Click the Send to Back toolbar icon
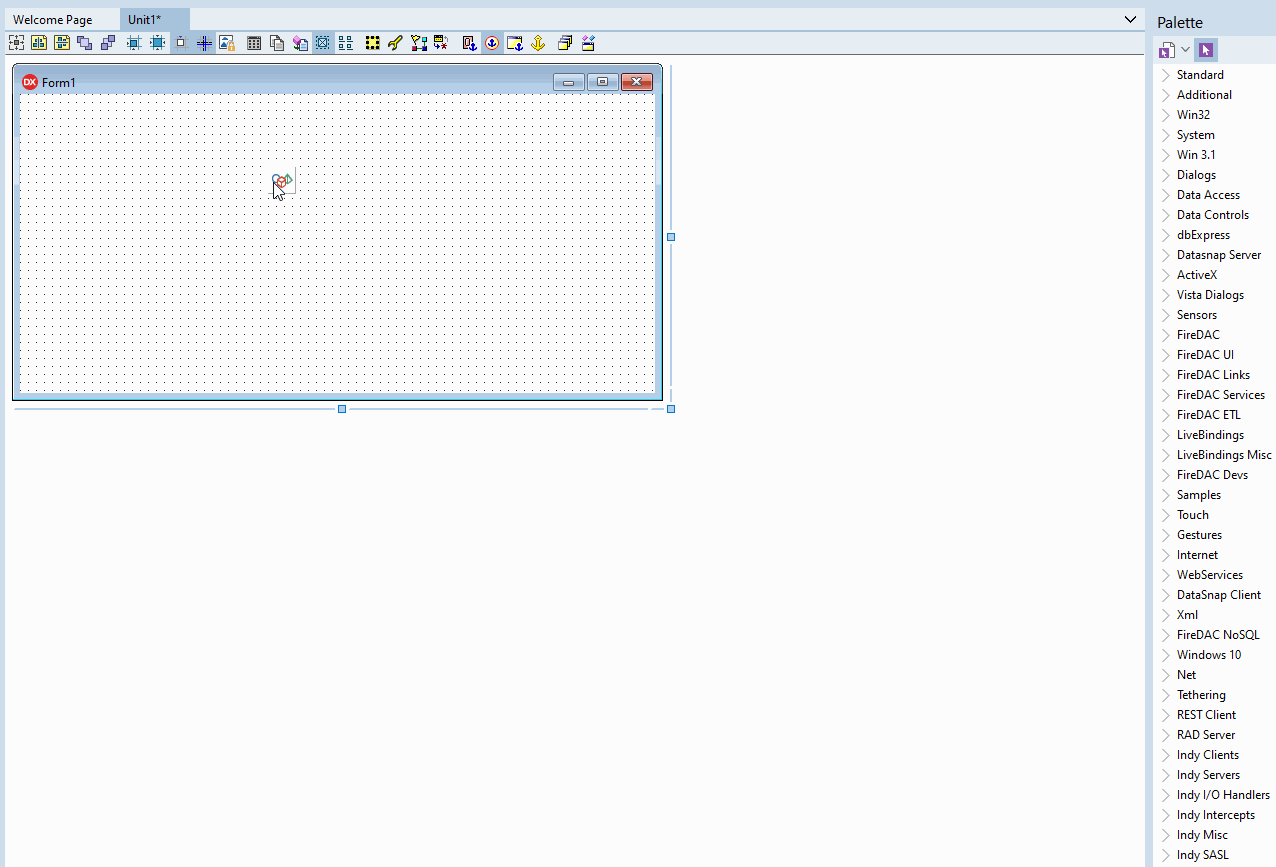 point(107,42)
